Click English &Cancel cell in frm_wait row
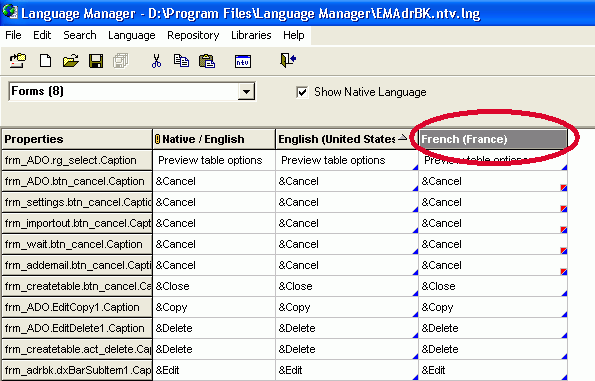 347,244
